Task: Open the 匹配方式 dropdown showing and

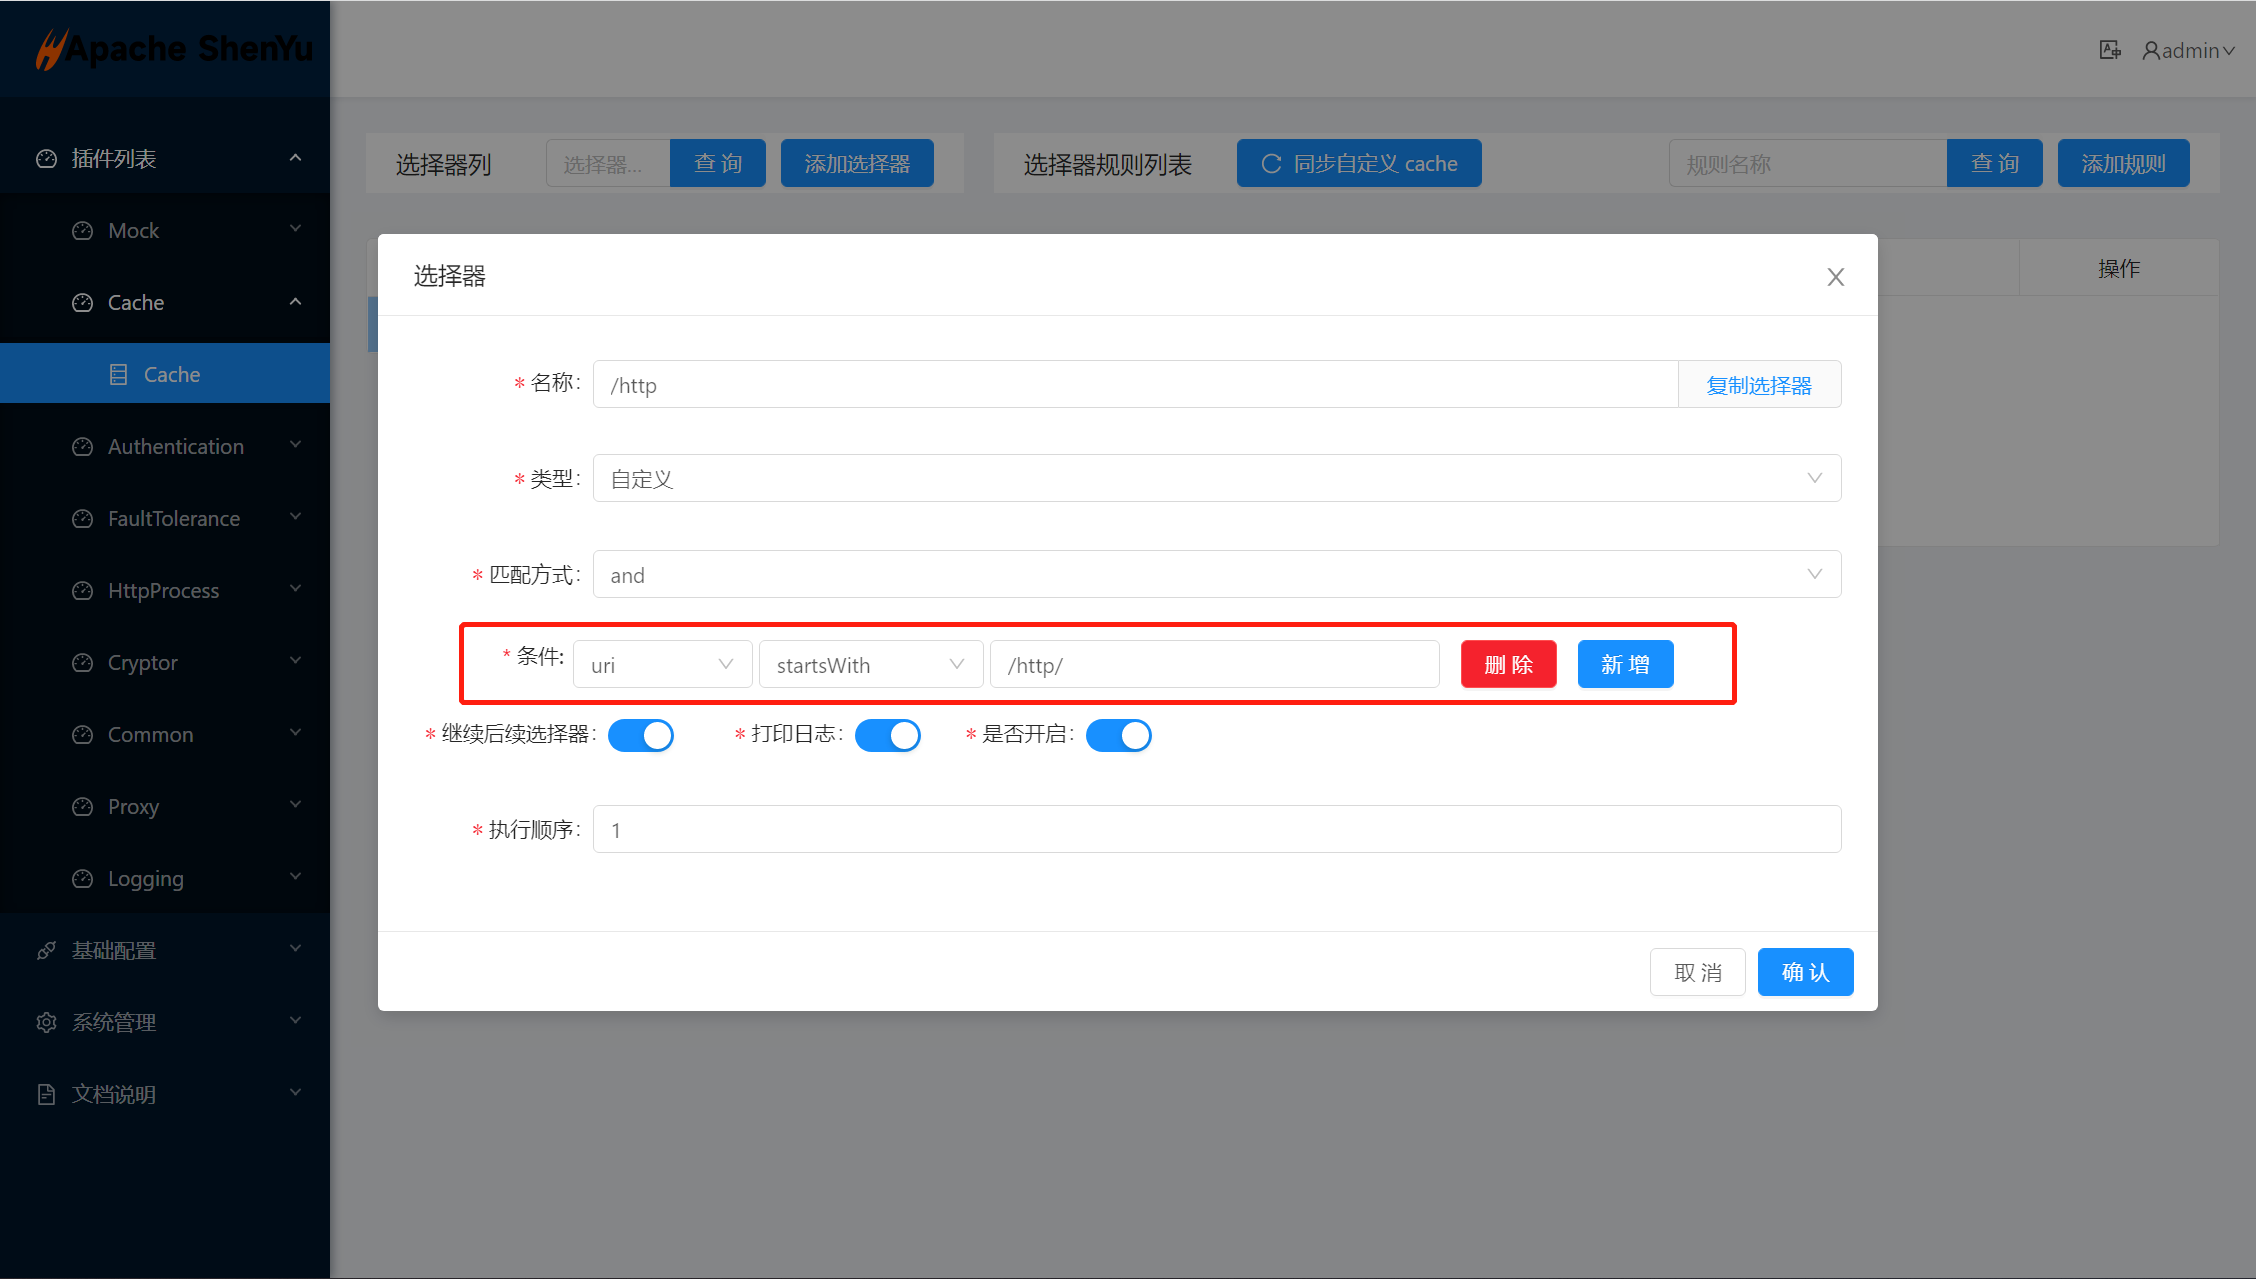Action: 1216,575
